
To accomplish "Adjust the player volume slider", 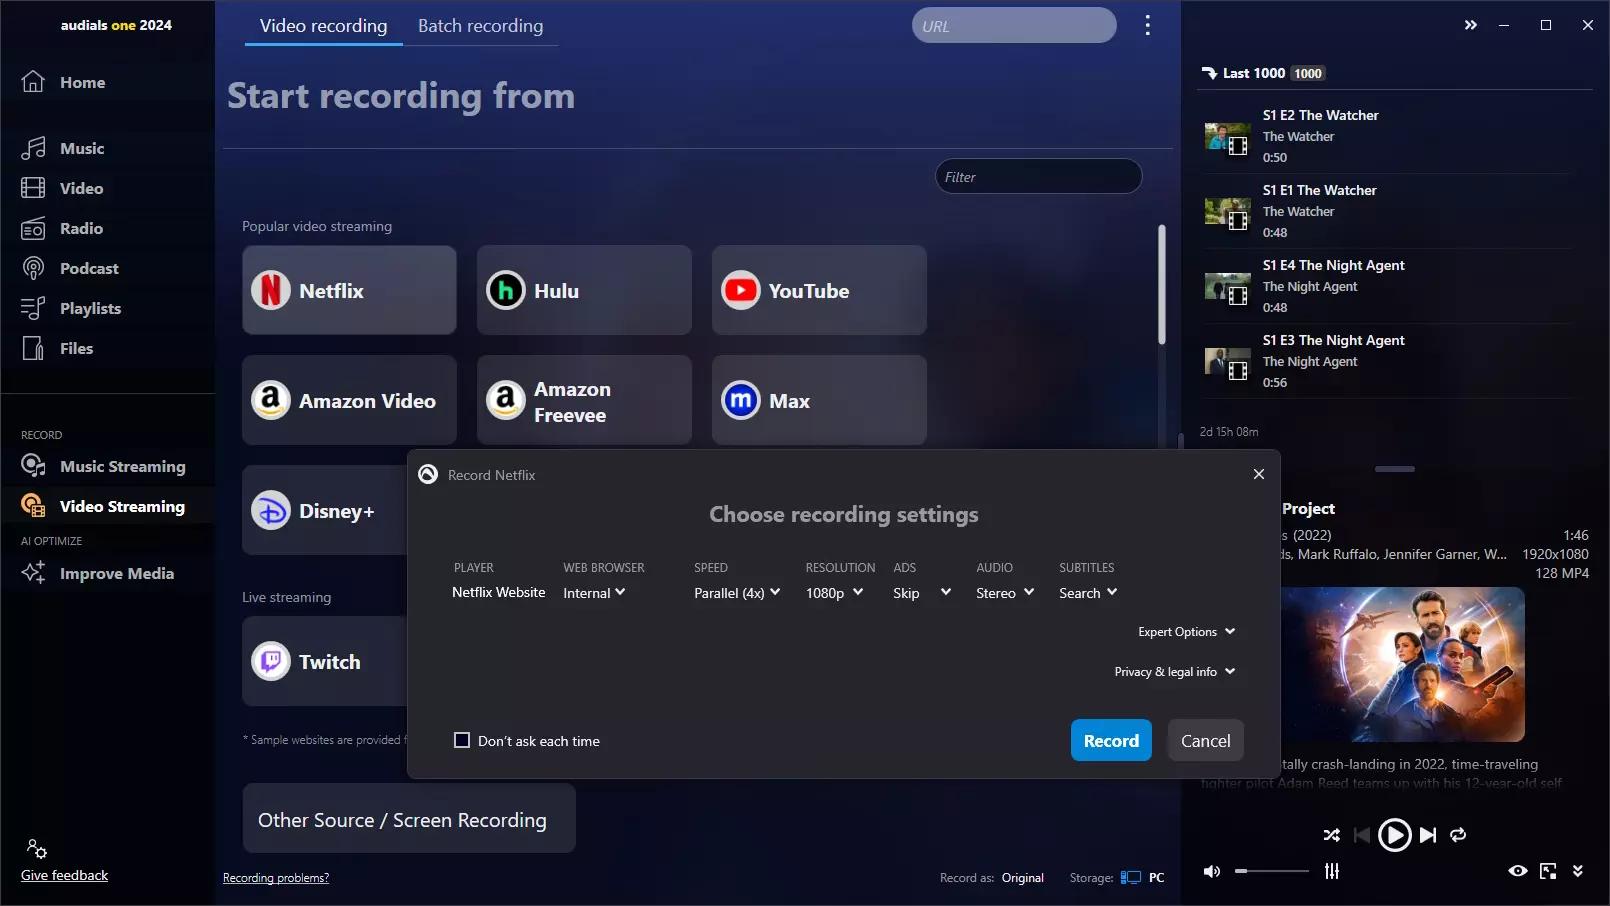I will pyautogui.click(x=1271, y=871).
